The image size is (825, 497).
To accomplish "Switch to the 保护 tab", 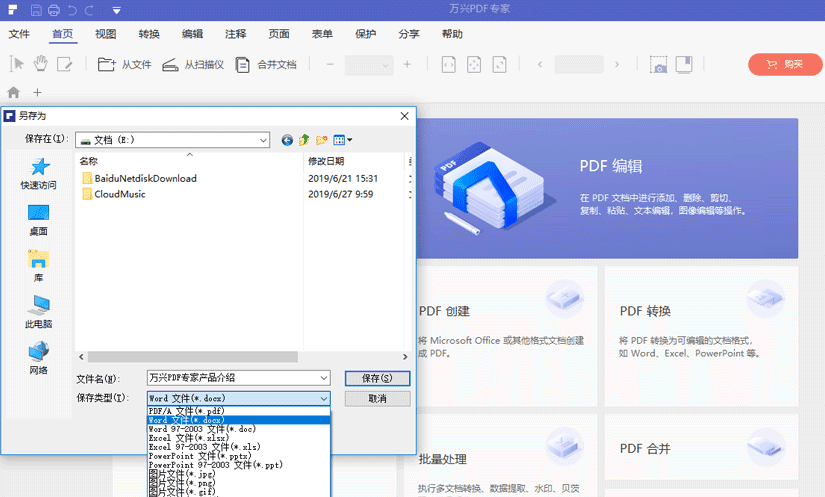I will pos(366,34).
